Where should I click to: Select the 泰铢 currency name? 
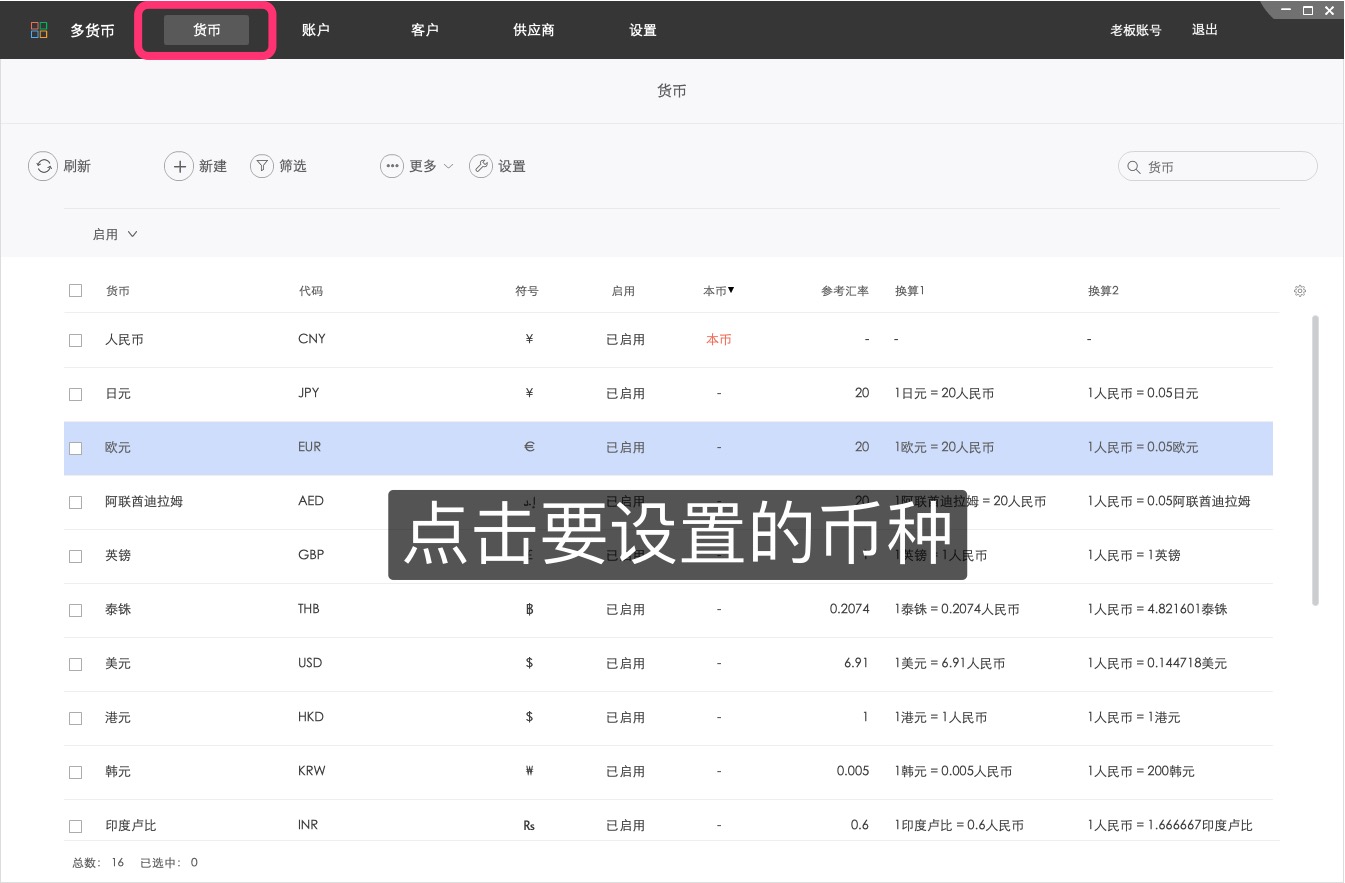pyautogui.click(x=118, y=610)
